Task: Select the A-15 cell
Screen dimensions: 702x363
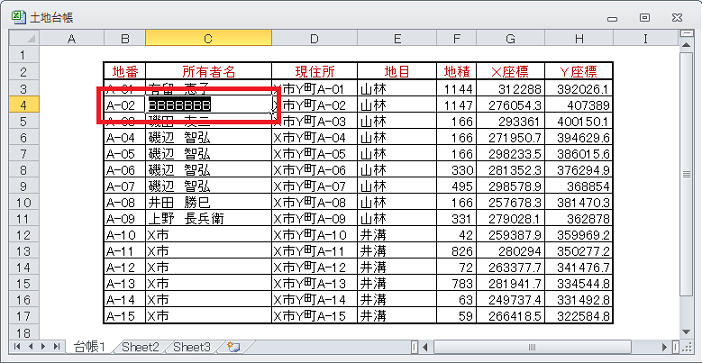Action: tap(124, 316)
